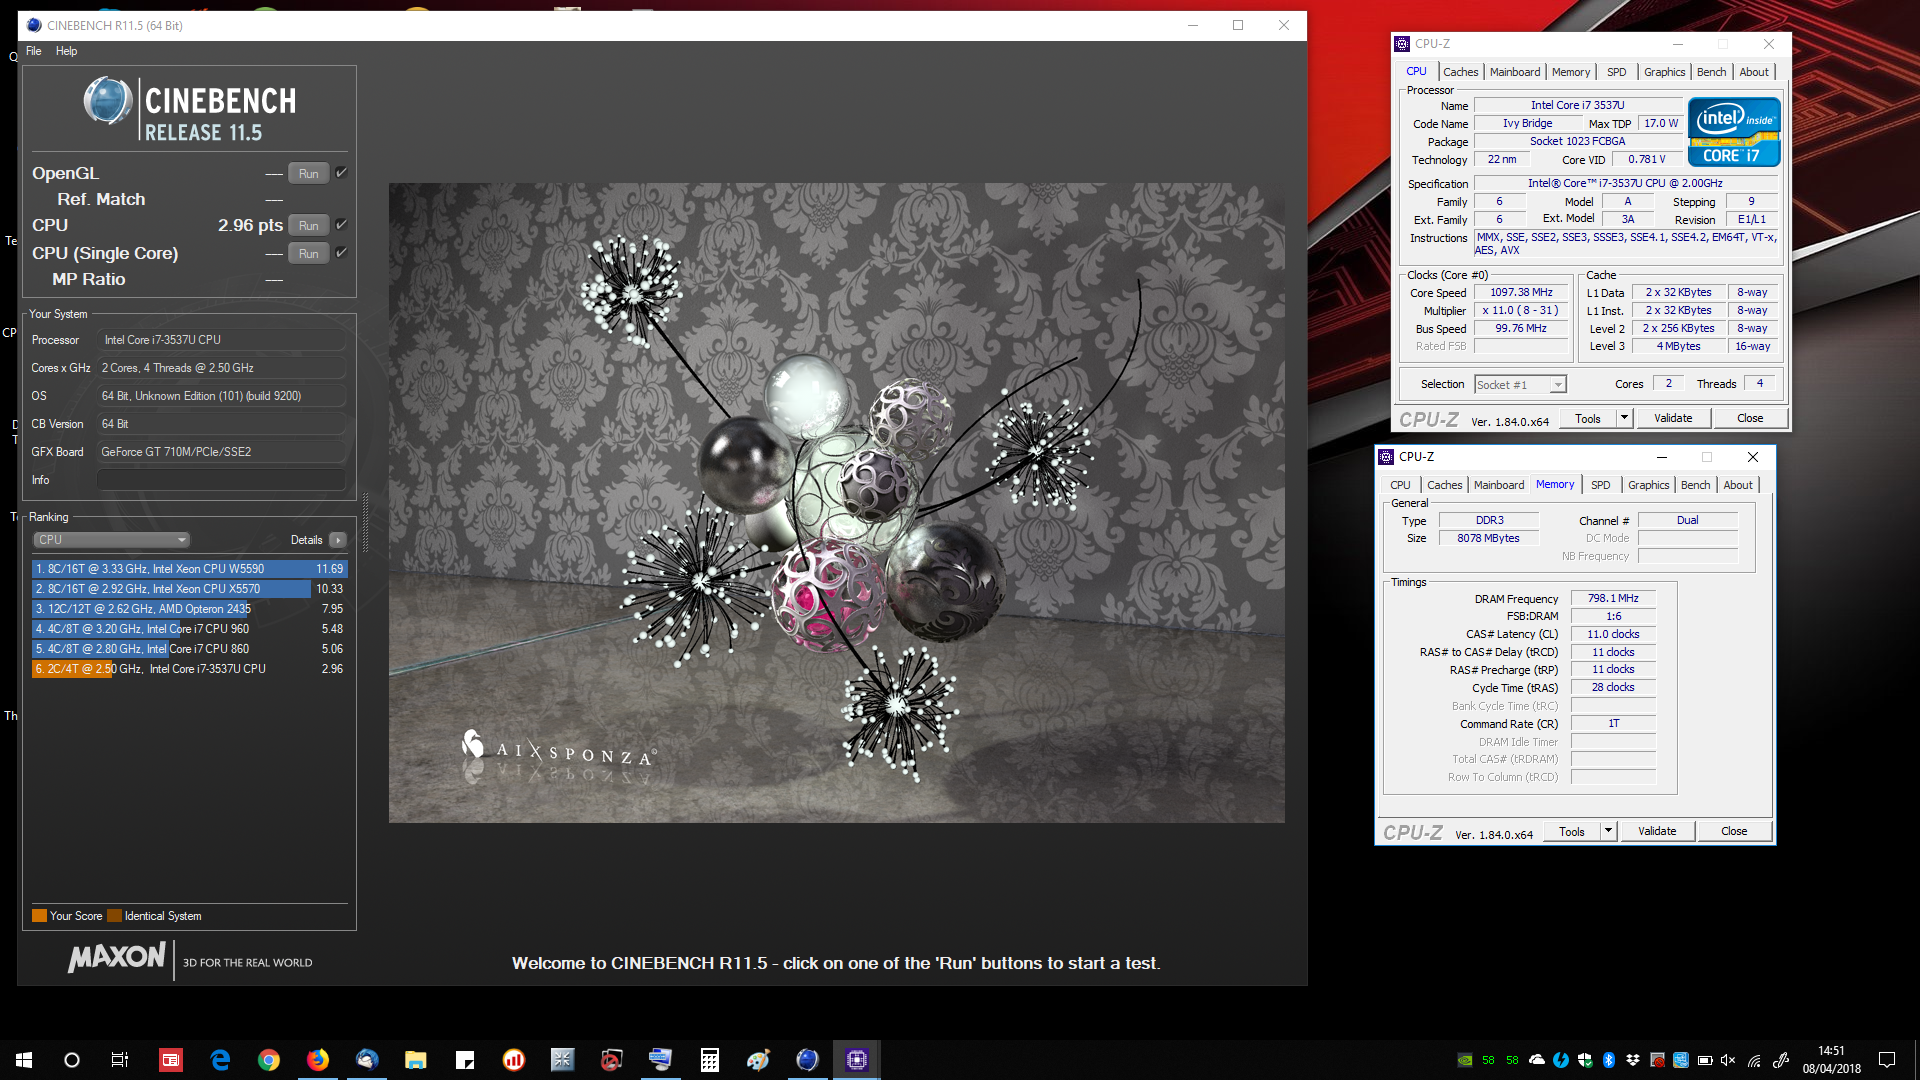Image resolution: width=1920 pixels, height=1080 pixels.
Task: Switch to About tab in upper CPU-Z
Action: coord(1754,72)
